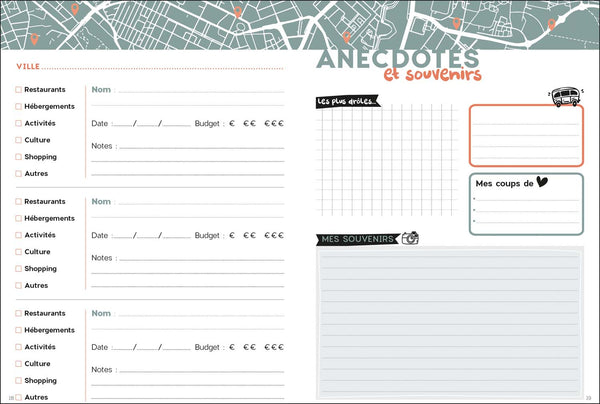
Task: Click the ANECDOTES title
Action: pos(398,59)
